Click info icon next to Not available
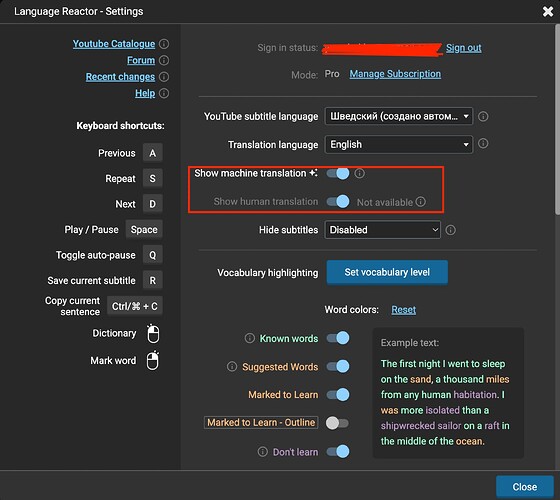This screenshot has width=560, height=500. pyautogui.click(x=421, y=202)
